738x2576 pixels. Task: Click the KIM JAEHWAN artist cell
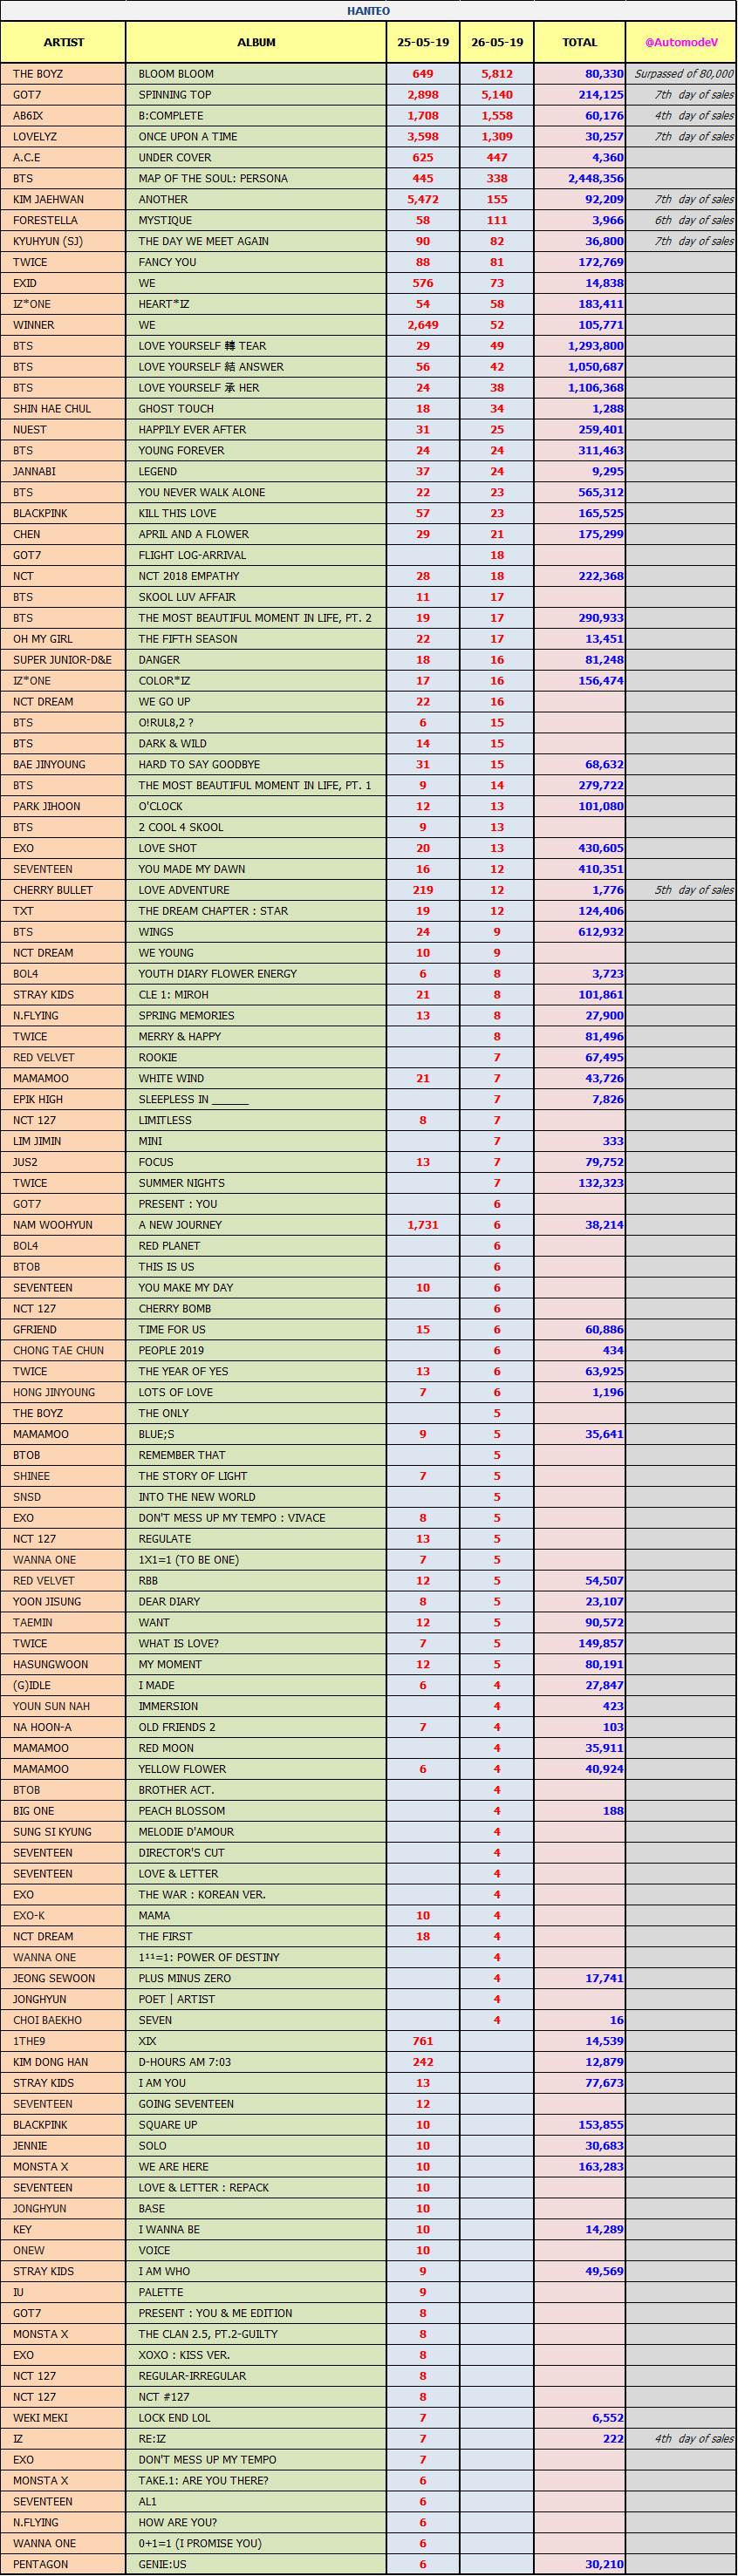click(49, 200)
